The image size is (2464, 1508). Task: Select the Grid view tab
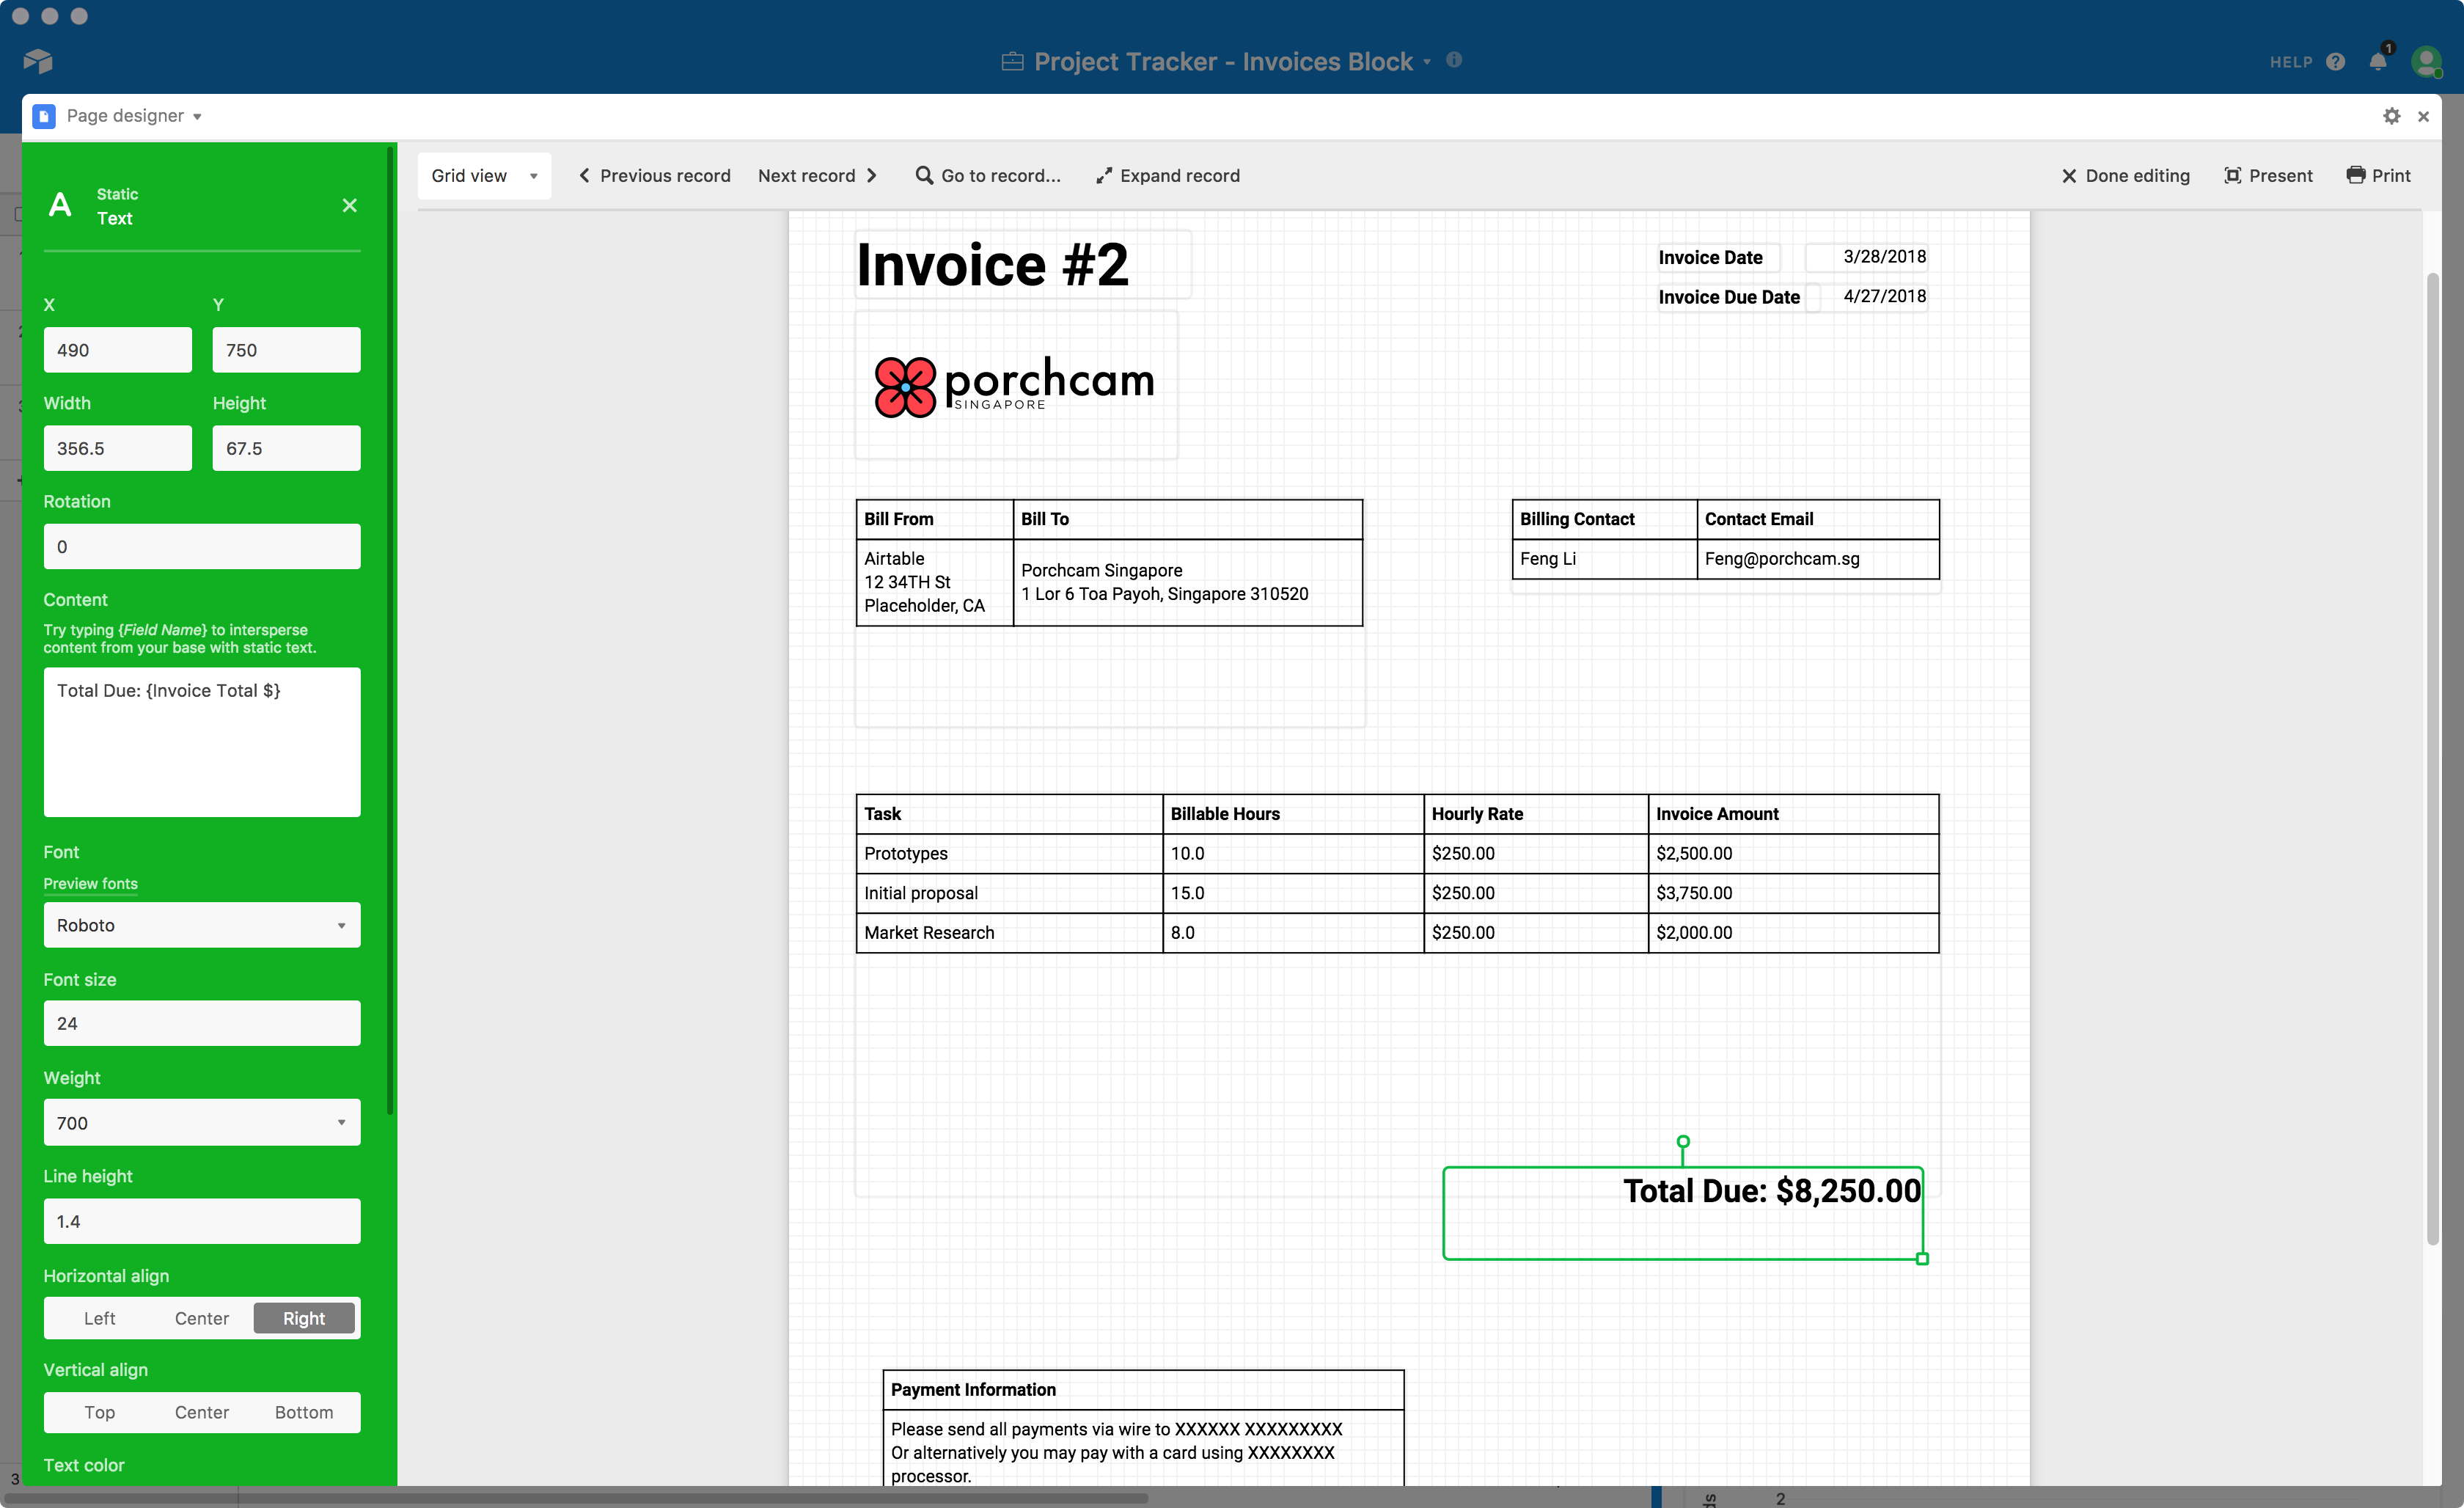tap(485, 175)
